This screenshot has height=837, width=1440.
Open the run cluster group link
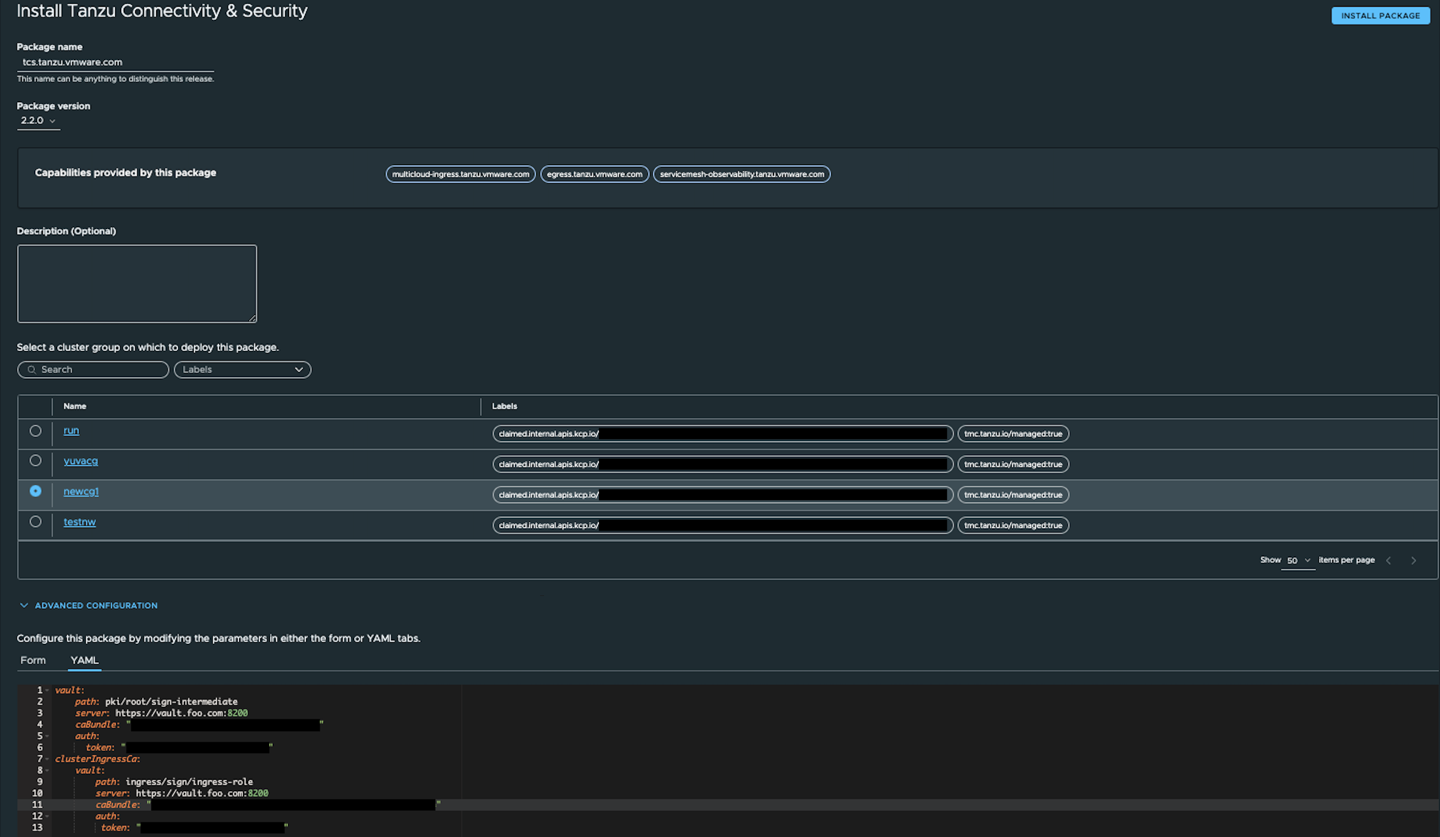71,431
